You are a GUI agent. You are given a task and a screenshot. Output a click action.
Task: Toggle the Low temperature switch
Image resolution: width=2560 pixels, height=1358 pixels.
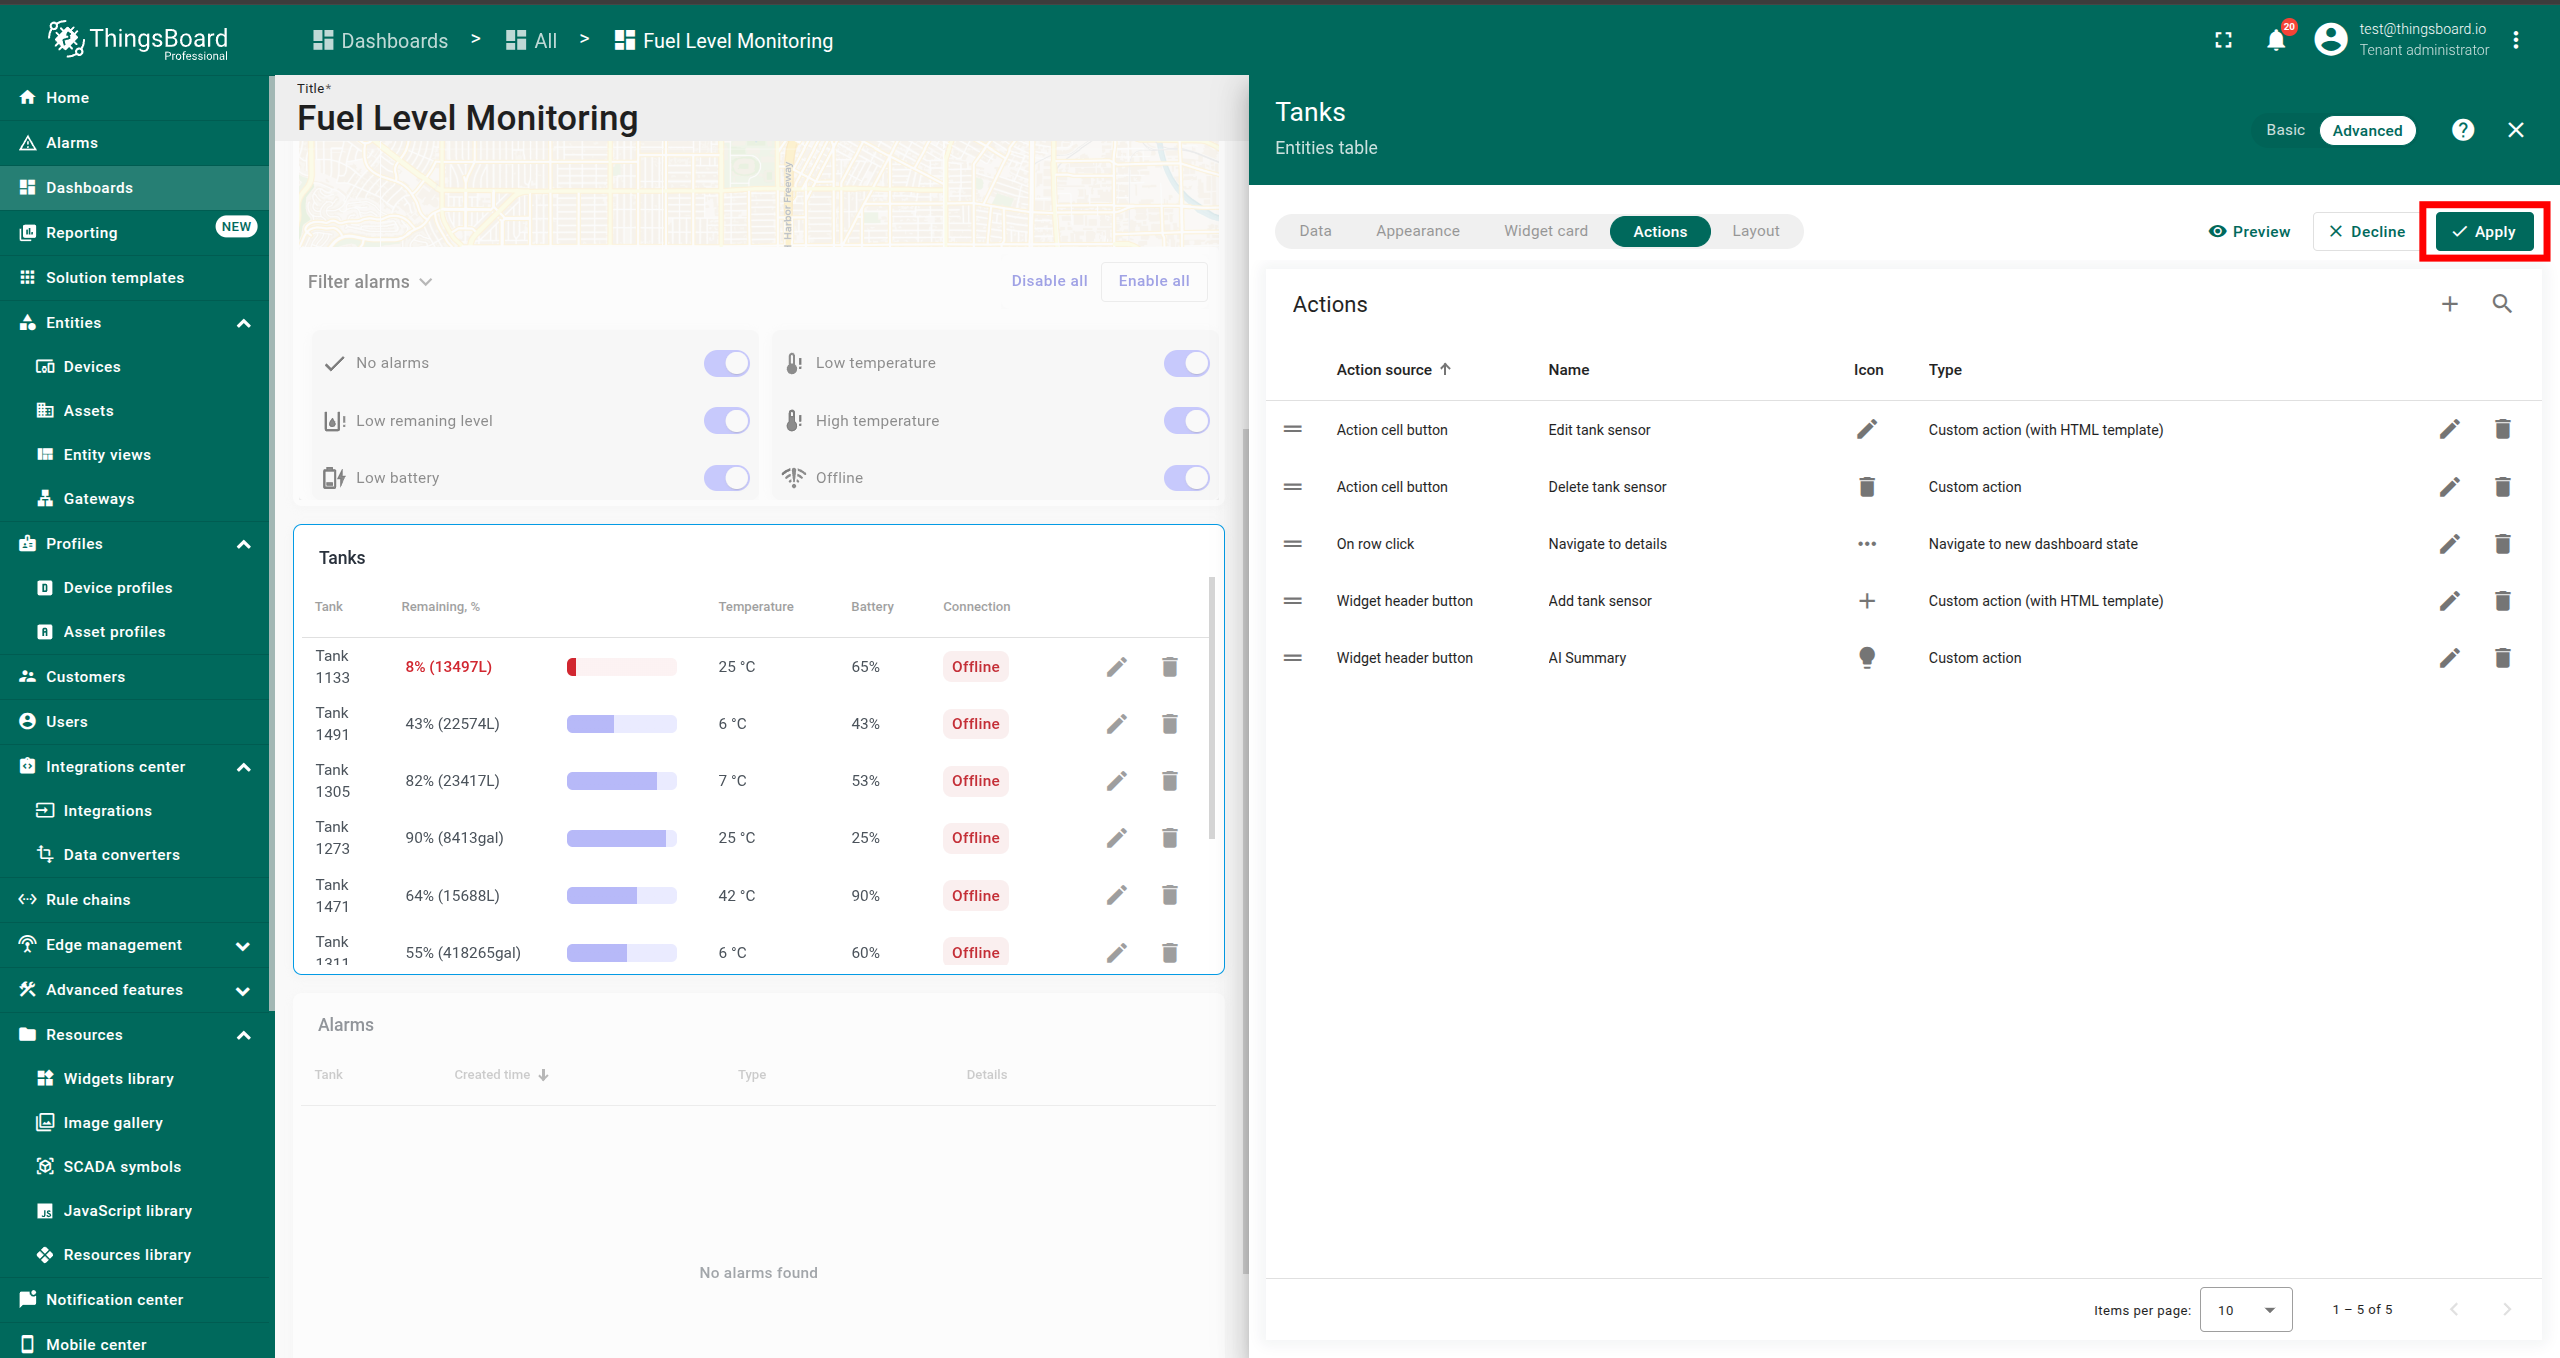click(1186, 363)
